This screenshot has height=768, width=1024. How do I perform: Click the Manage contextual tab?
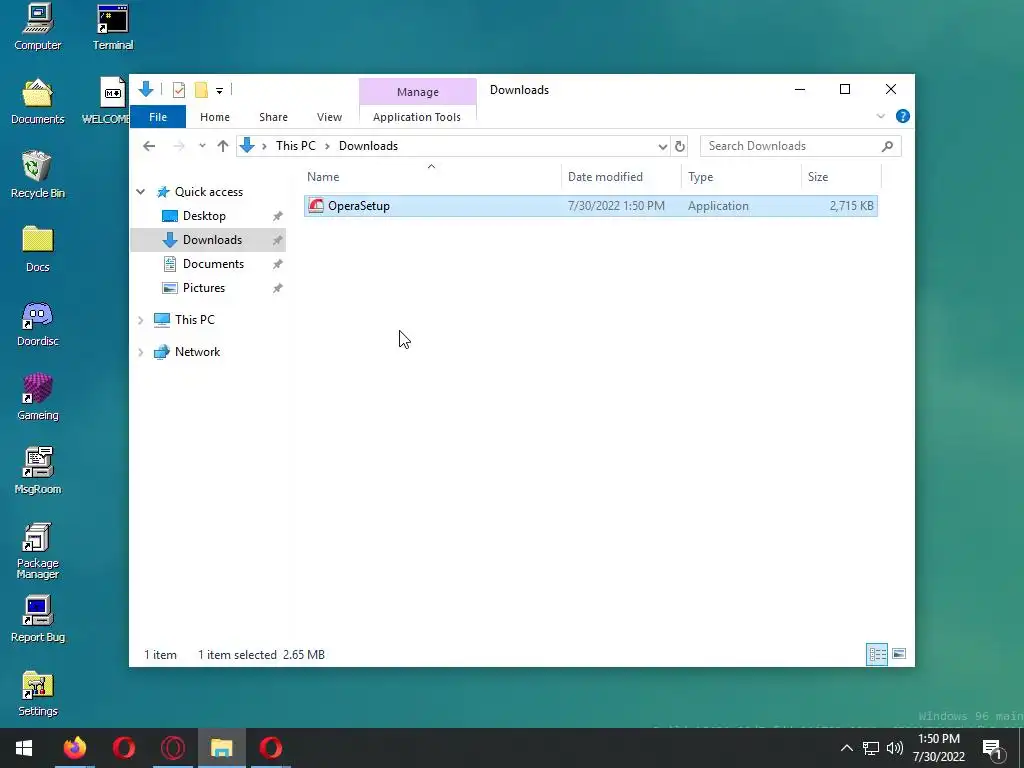pos(418,92)
